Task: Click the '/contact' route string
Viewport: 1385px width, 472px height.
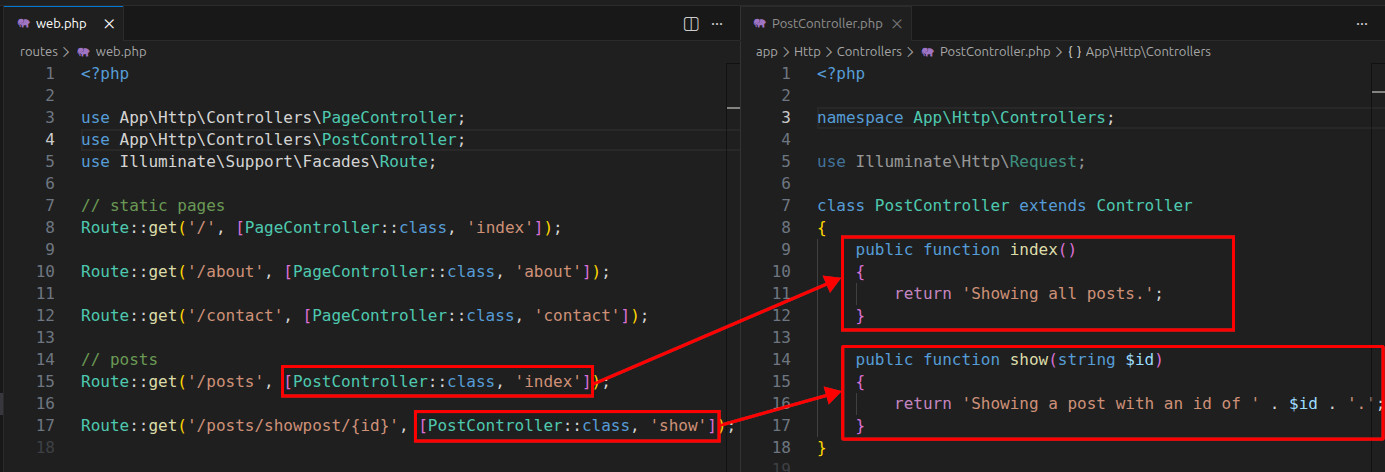Action: (234, 315)
